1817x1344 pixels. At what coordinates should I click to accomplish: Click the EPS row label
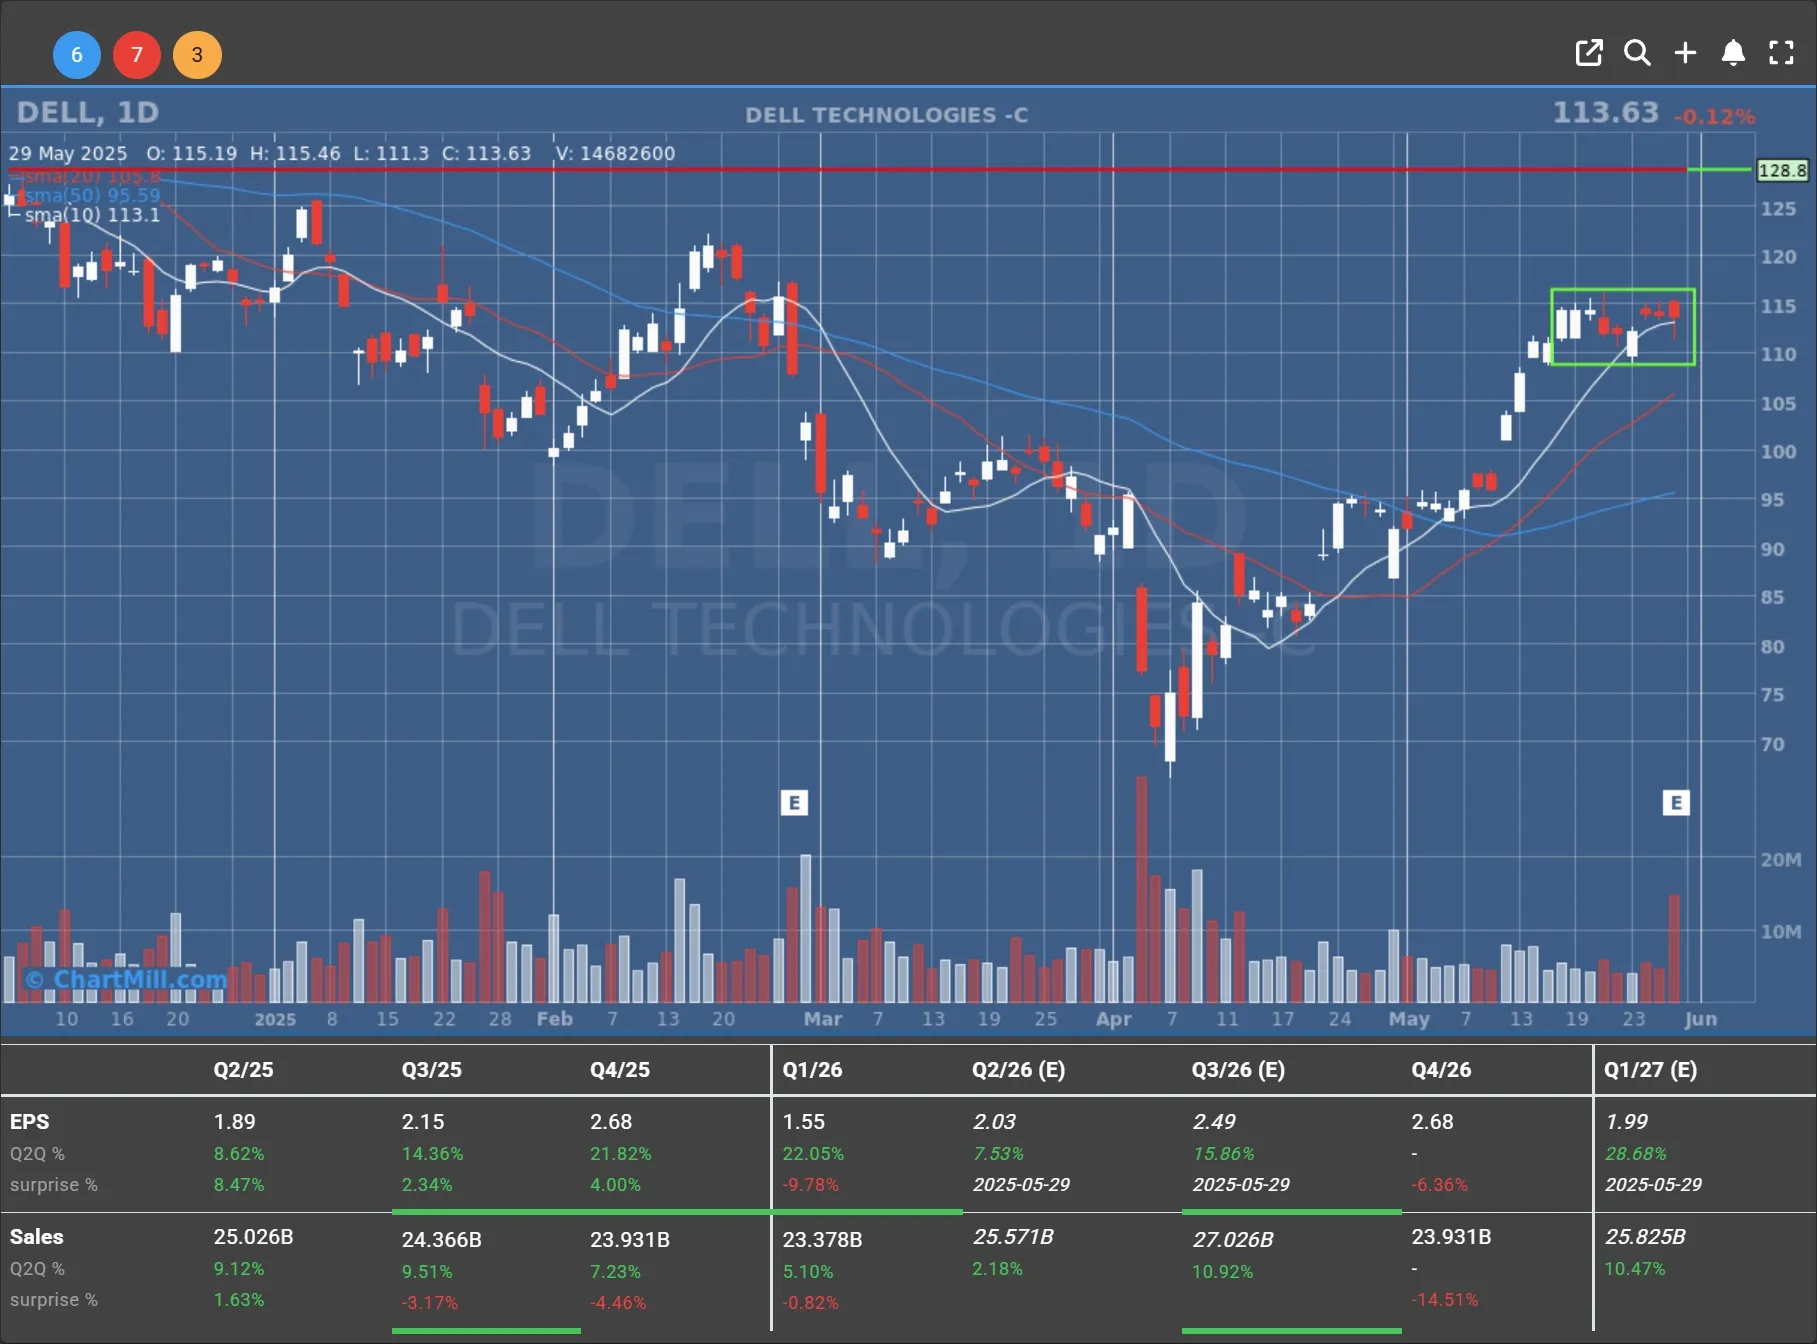pos(29,1122)
